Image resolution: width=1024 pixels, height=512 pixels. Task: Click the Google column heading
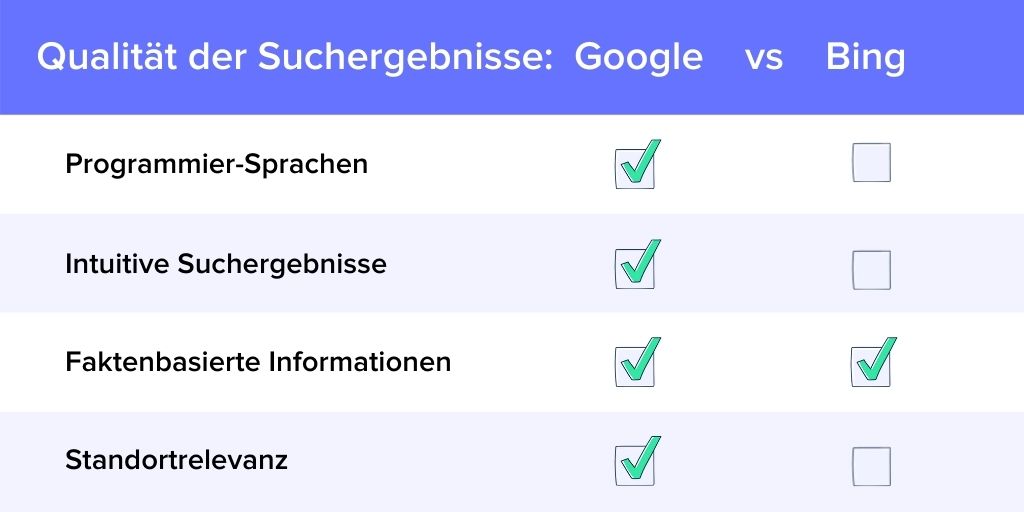click(638, 58)
